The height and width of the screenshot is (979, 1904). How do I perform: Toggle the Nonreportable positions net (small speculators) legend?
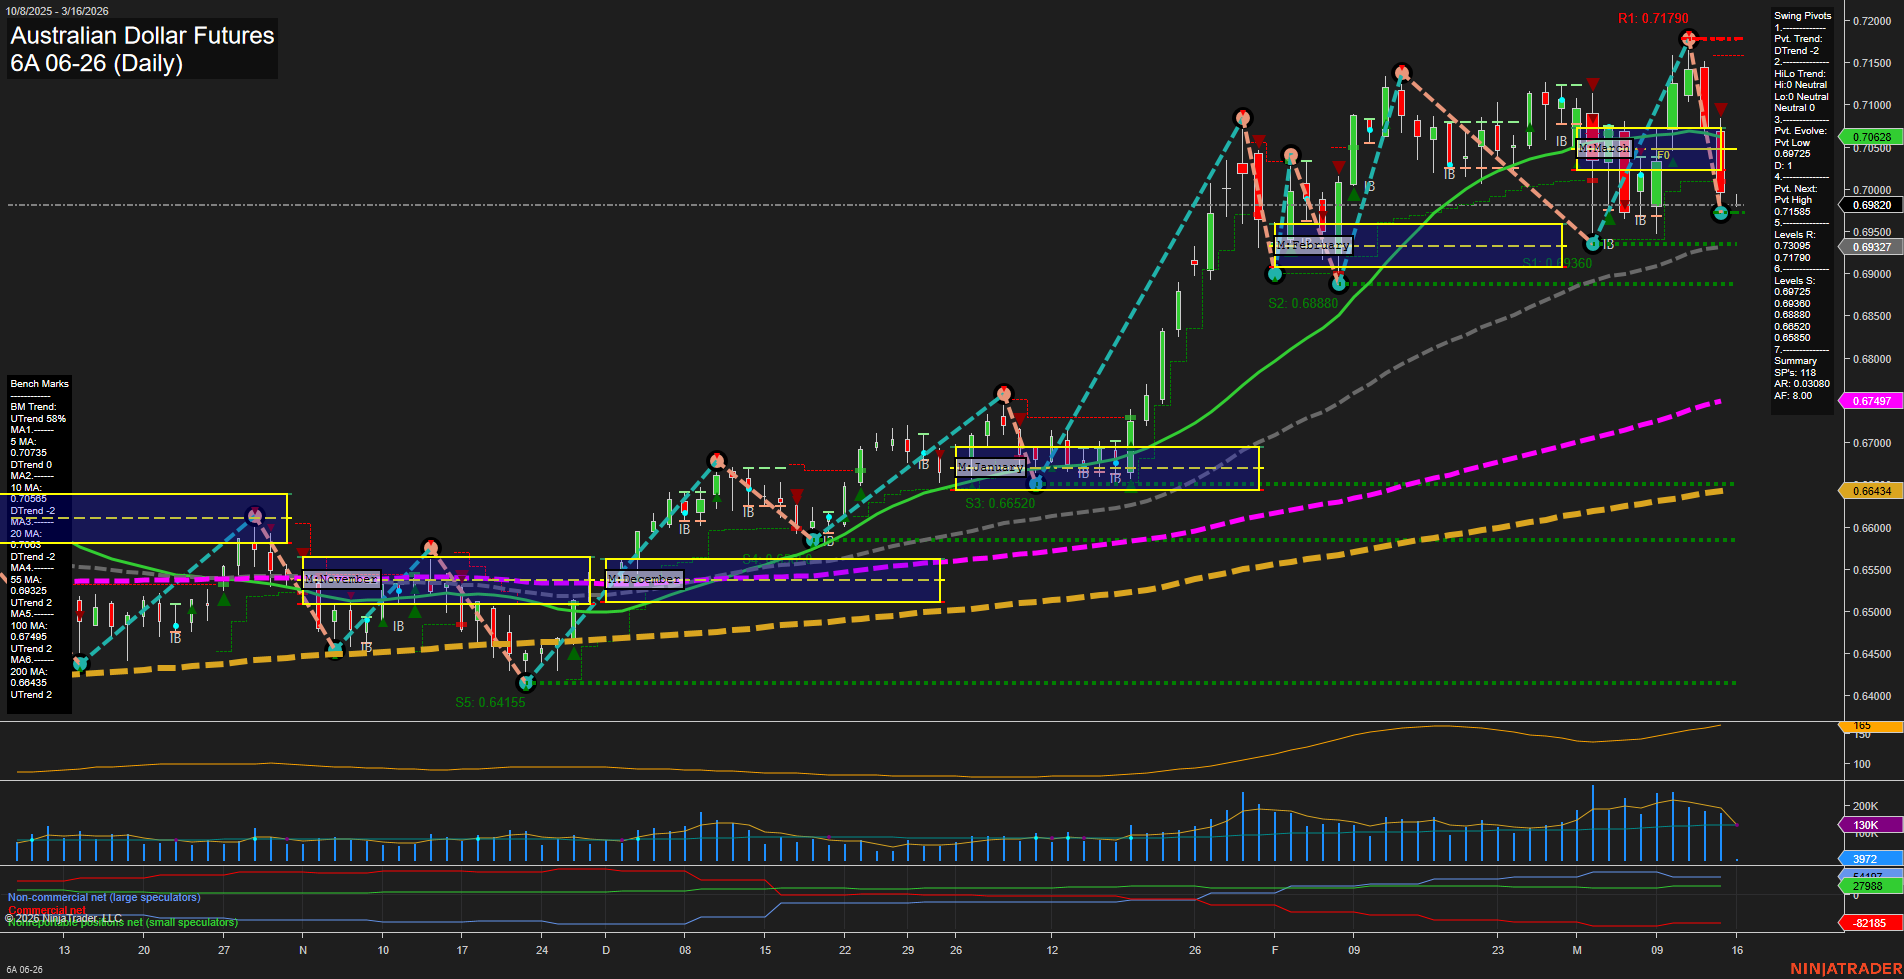[x=122, y=922]
